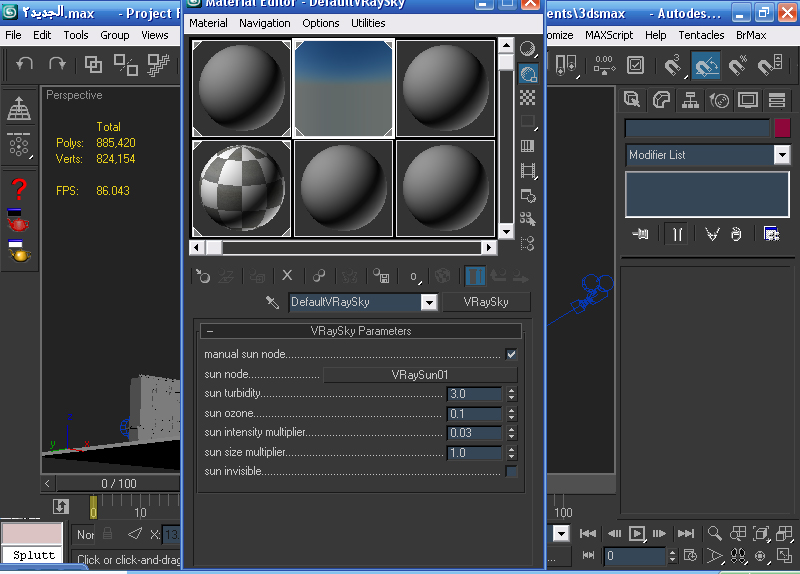800x574 pixels.
Task: Click the Bind to Space Warp icon
Action: click(158, 65)
